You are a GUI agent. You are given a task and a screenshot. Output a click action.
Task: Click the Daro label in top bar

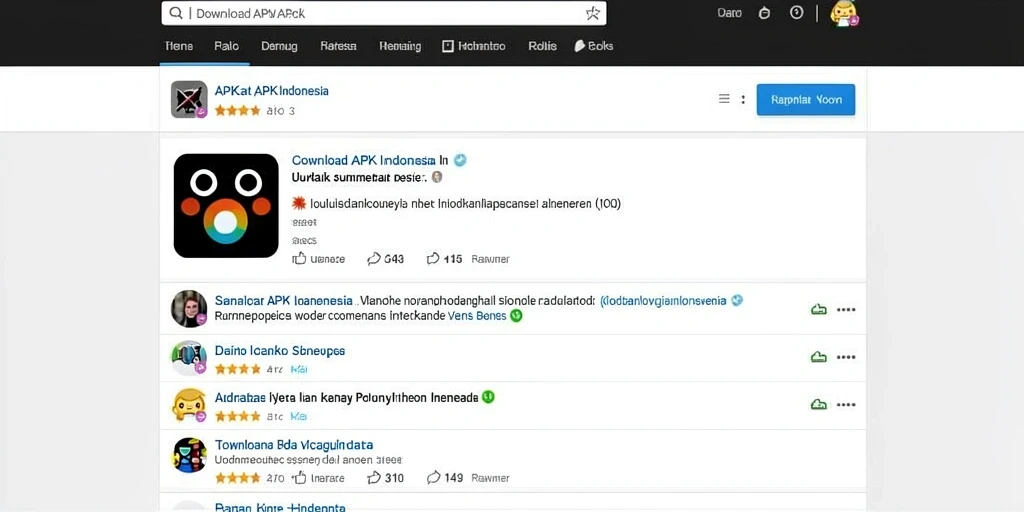pyautogui.click(x=729, y=12)
